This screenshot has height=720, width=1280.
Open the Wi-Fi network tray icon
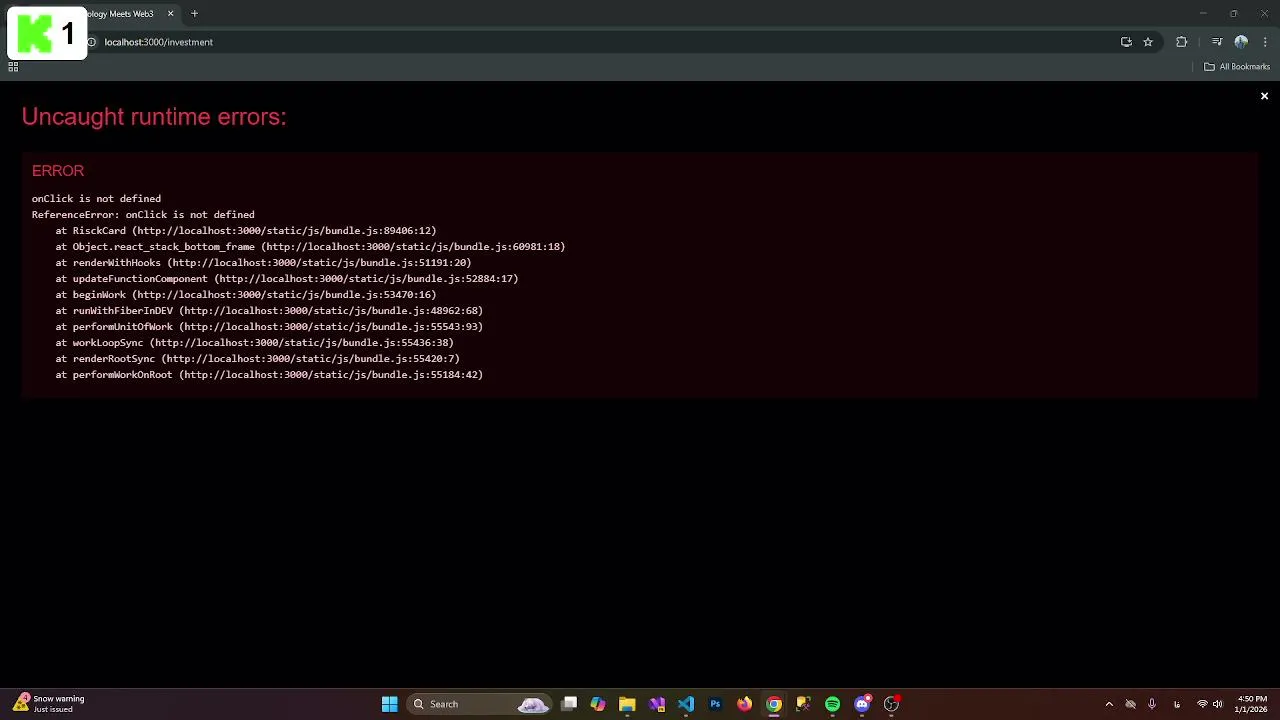click(x=1202, y=704)
